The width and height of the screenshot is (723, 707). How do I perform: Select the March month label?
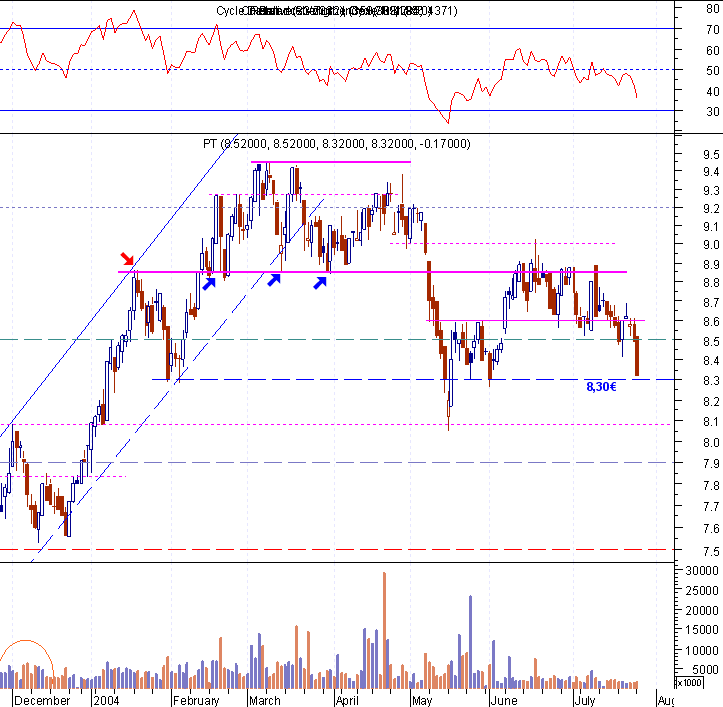pyautogui.click(x=265, y=701)
